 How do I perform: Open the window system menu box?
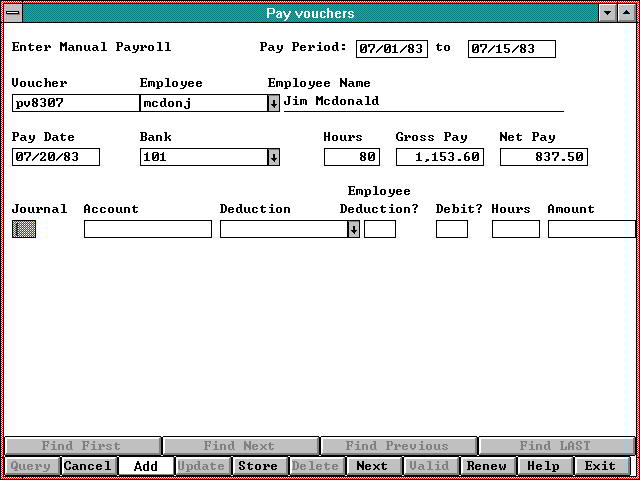pyautogui.click(x=12, y=13)
